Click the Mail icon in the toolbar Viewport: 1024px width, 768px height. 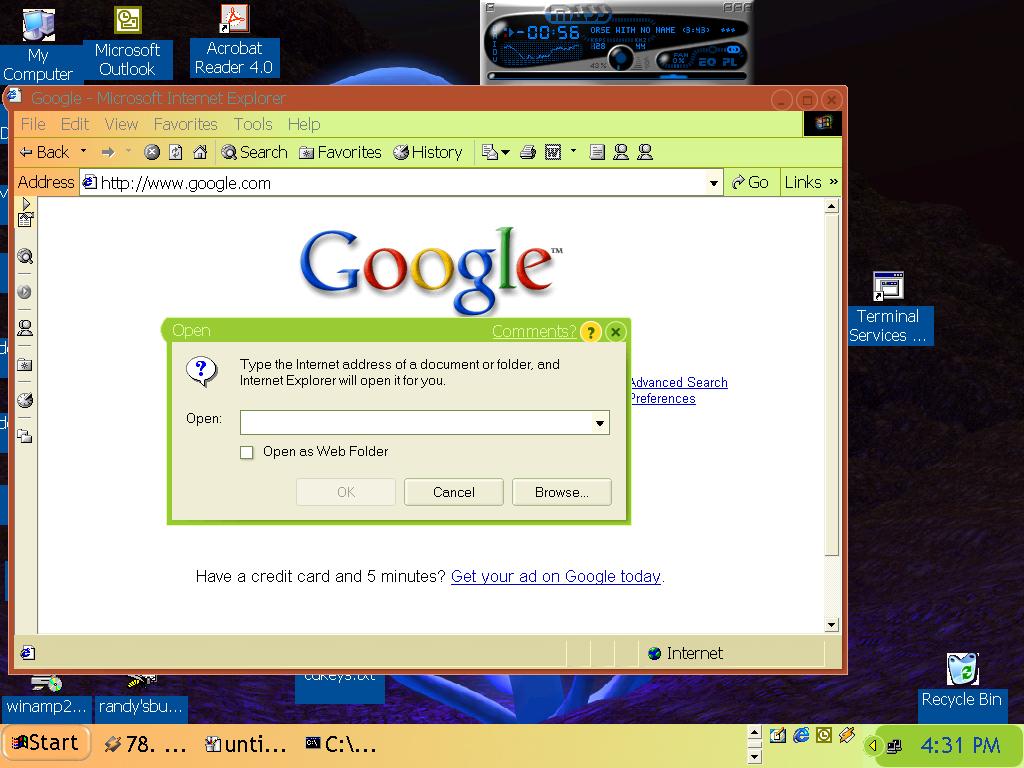[489, 153]
